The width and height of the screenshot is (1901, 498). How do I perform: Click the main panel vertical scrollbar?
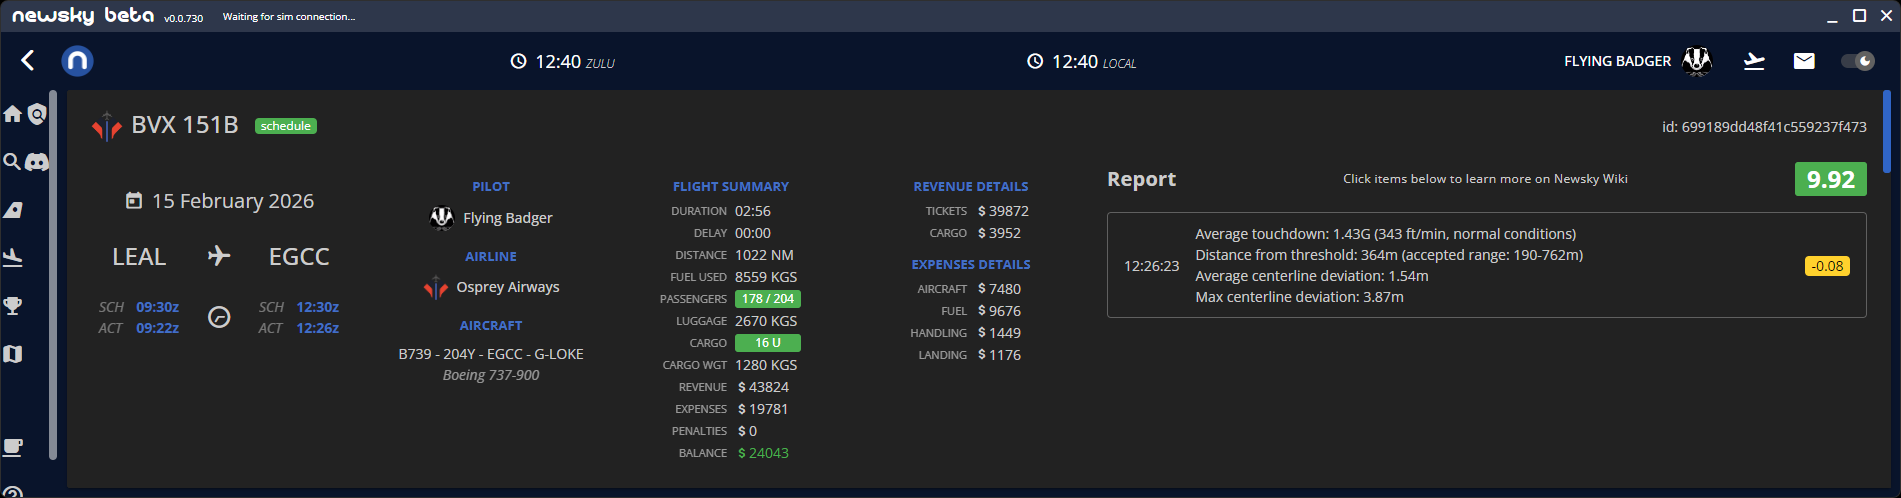coord(1887,132)
